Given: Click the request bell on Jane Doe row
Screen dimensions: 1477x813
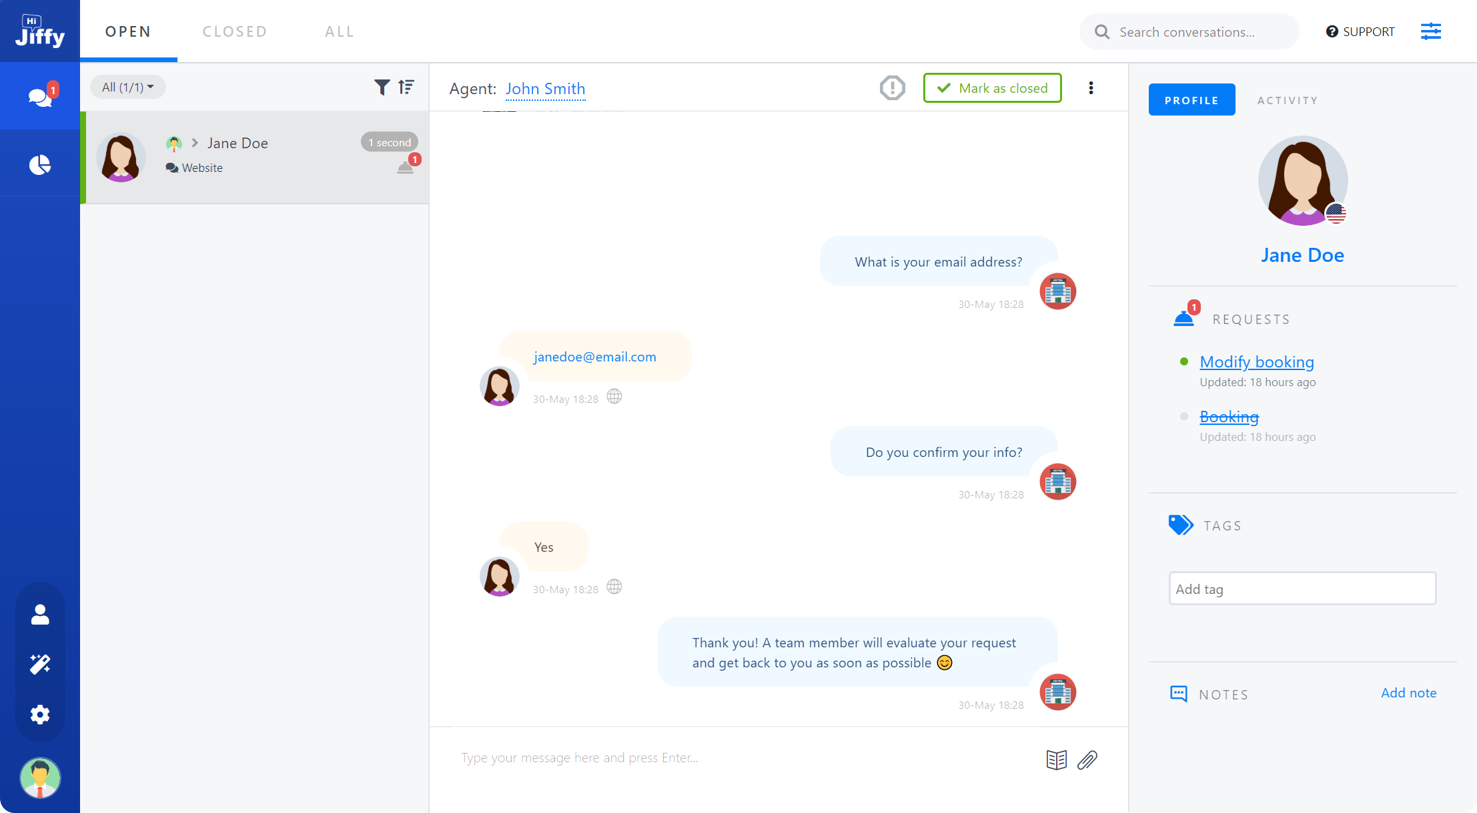Looking at the screenshot, I should 405,167.
